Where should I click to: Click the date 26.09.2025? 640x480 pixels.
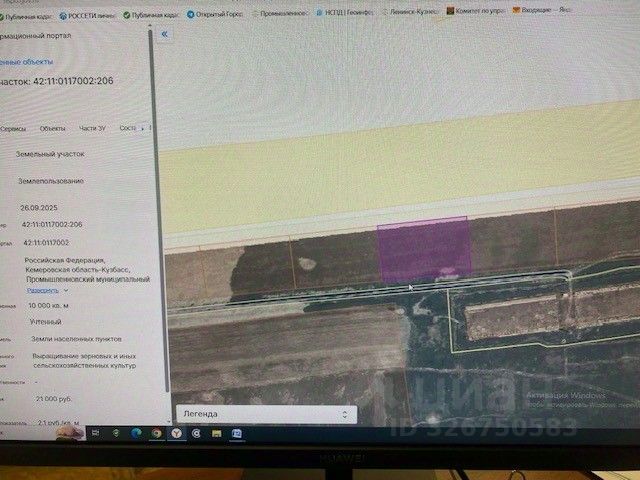click(x=39, y=208)
